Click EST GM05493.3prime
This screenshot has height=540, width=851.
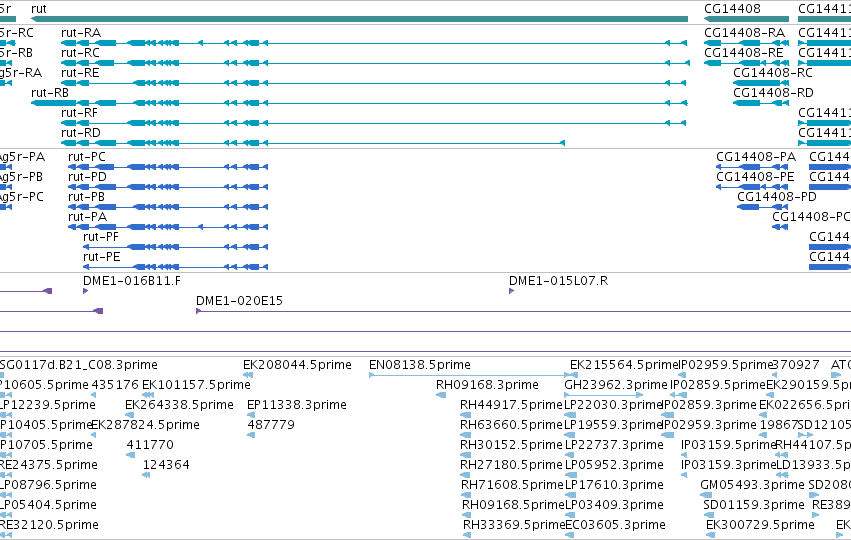pyautogui.click(x=752, y=485)
